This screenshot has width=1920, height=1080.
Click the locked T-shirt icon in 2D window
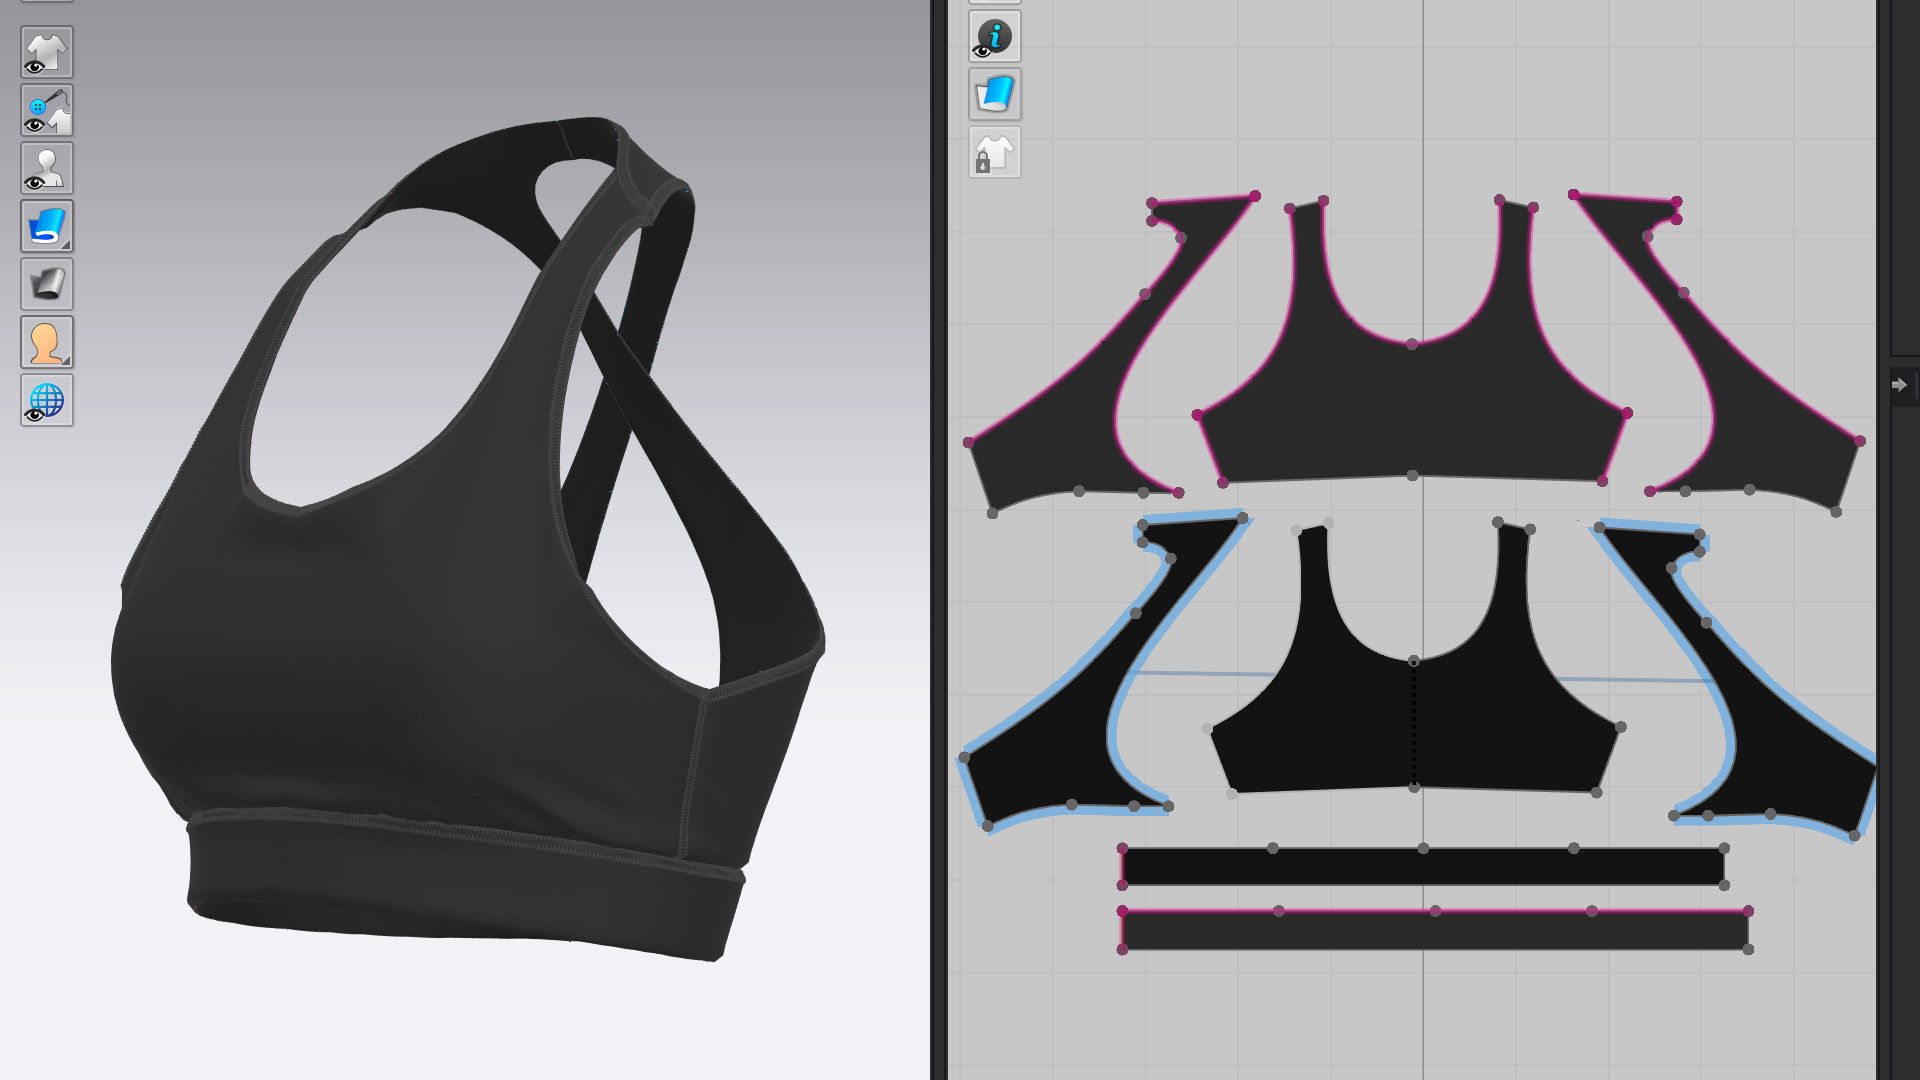pyautogui.click(x=994, y=153)
